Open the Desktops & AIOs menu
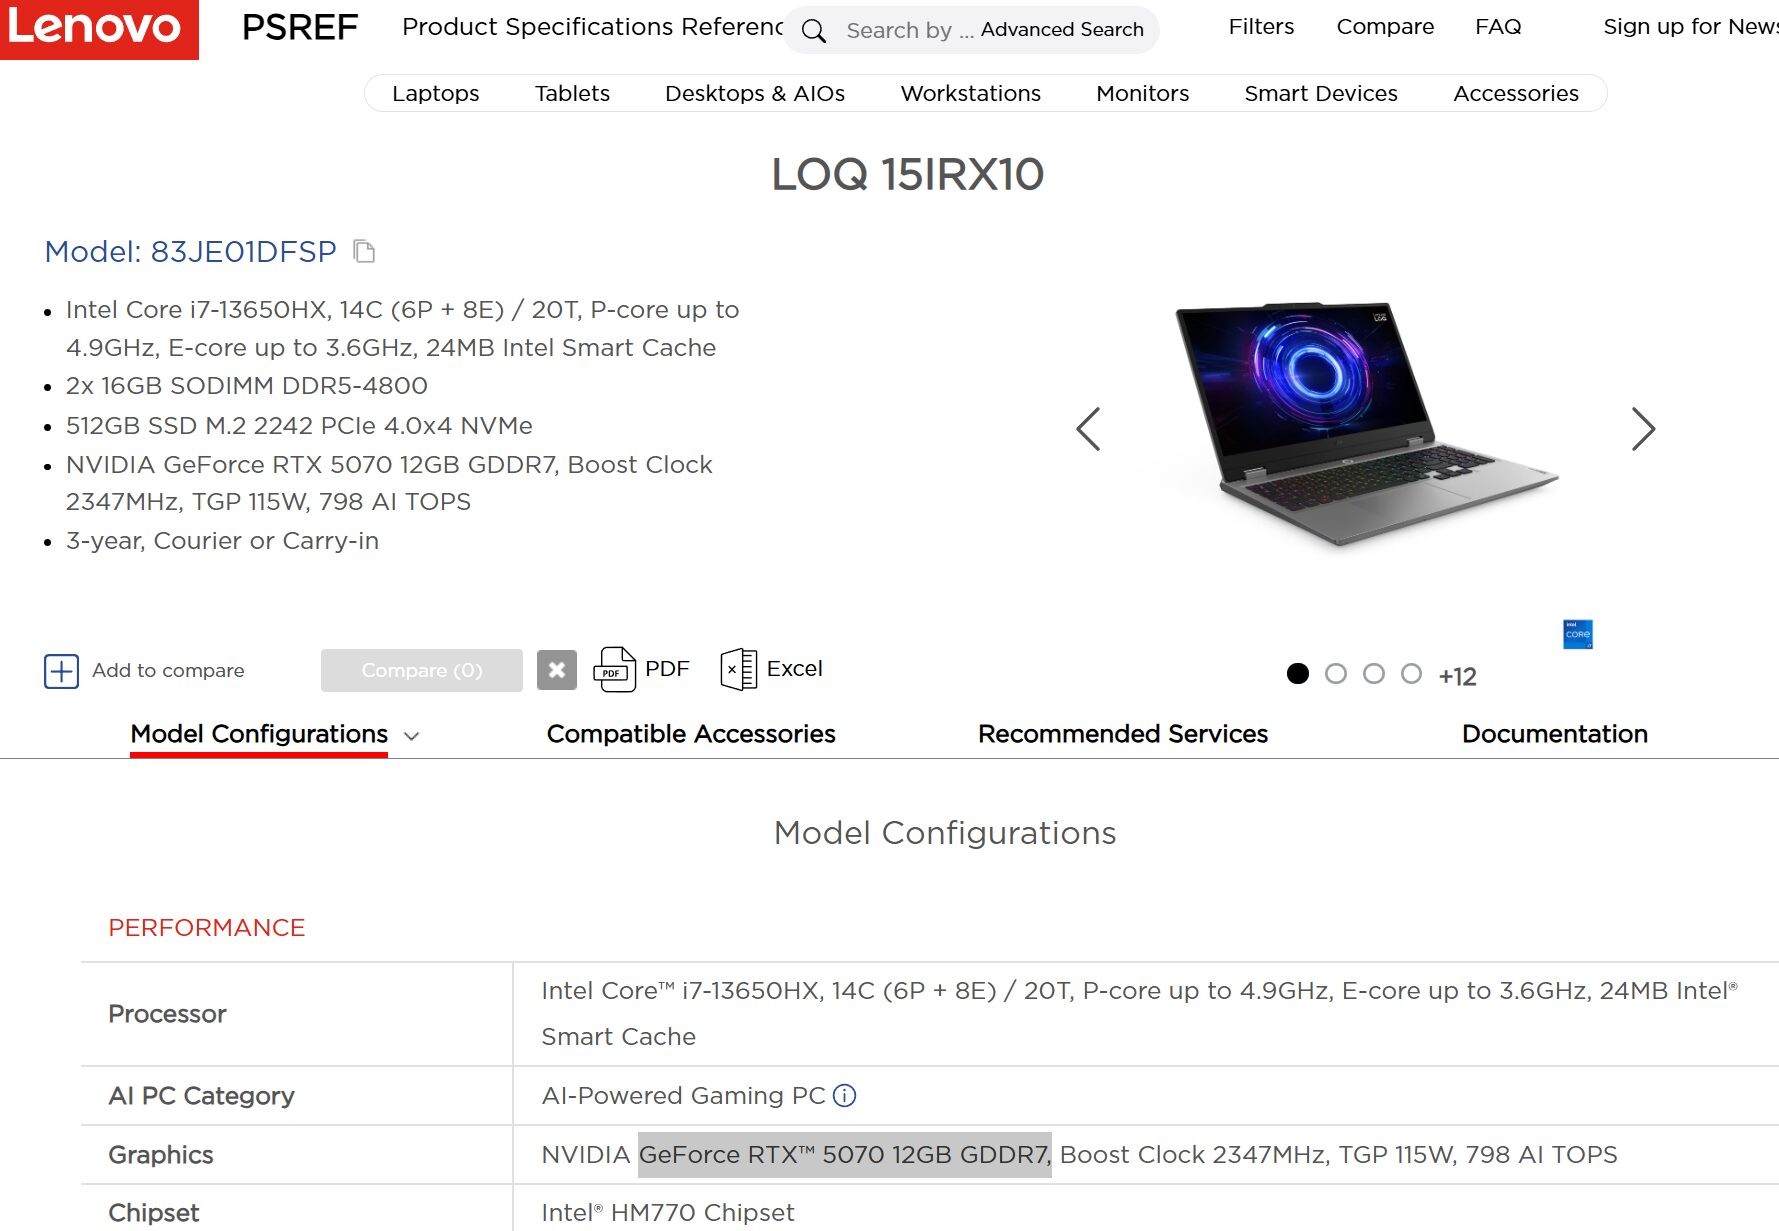 click(755, 93)
